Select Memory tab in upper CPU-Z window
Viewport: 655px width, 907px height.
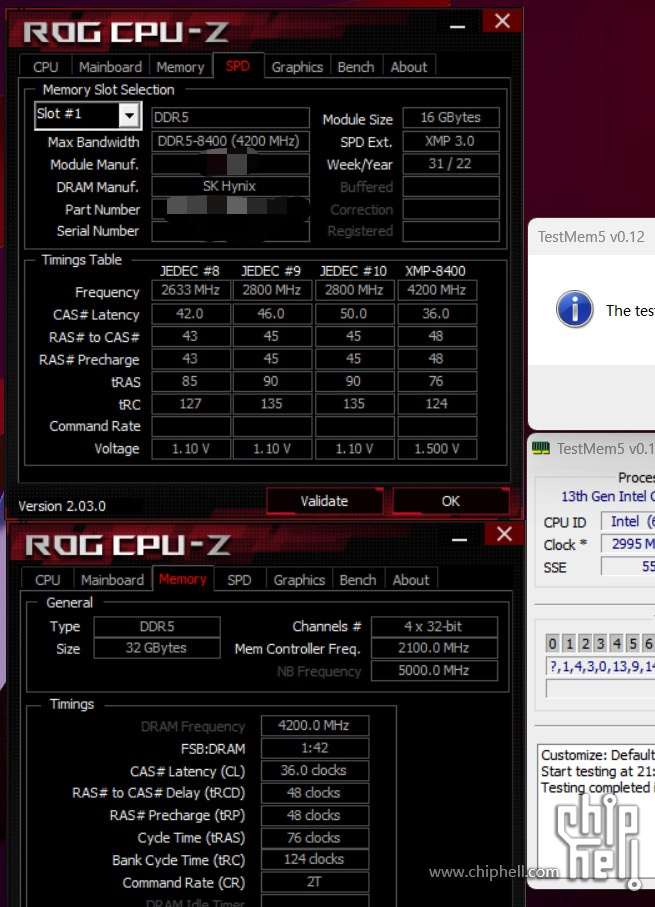tap(180, 67)
